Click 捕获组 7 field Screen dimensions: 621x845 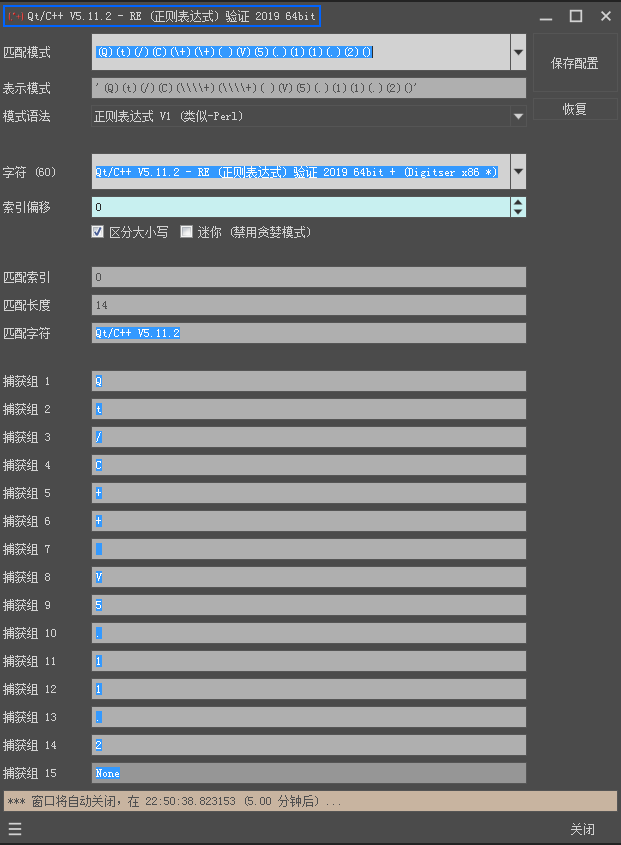[309, 549]
